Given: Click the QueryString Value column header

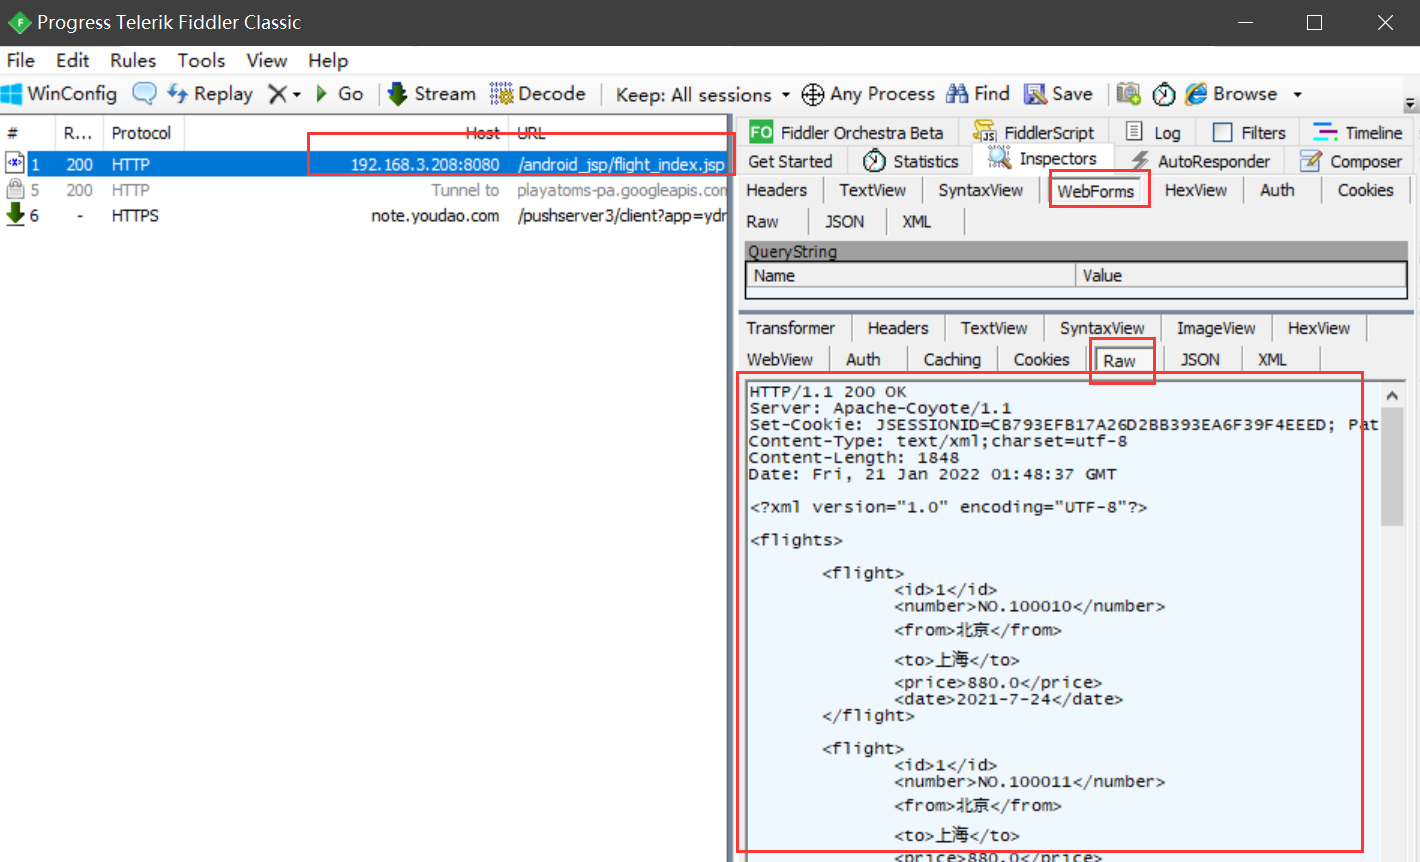Looking at the screenshot, I should (x=1241, y=276).
